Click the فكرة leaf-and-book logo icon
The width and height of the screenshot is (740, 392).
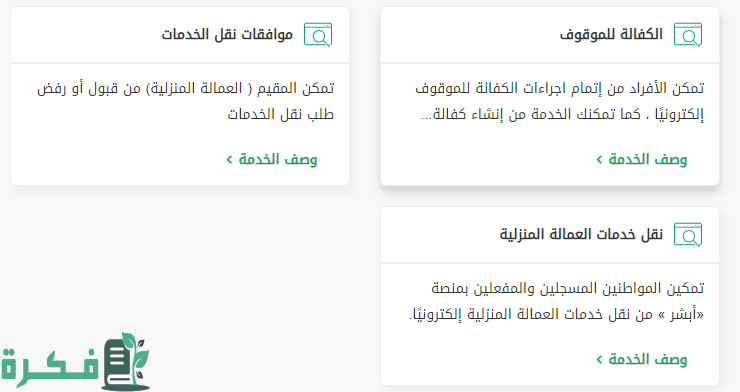click(x=126, y=361)
